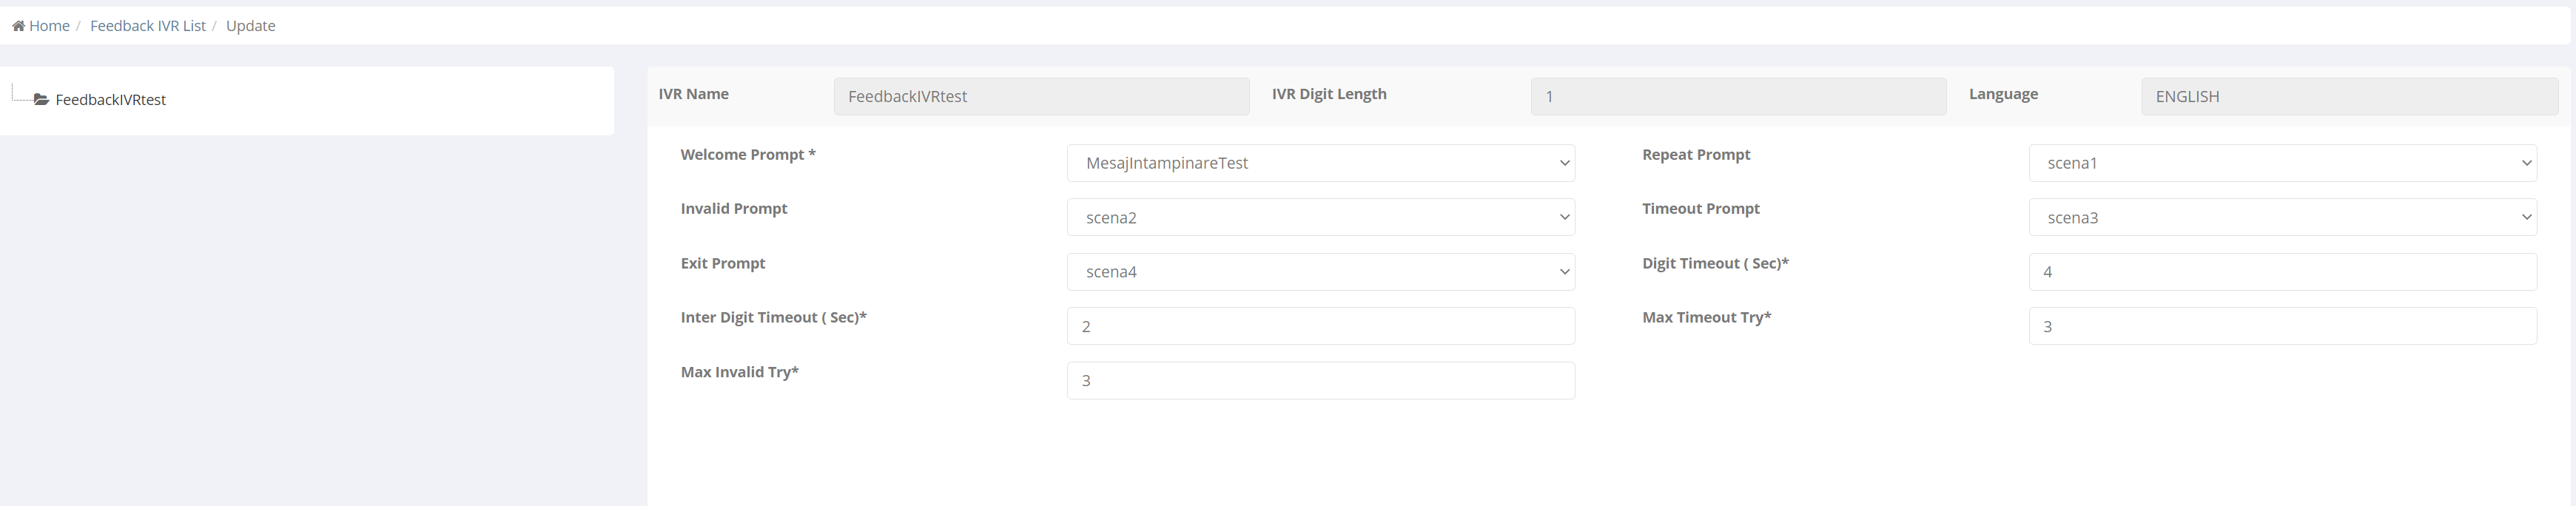
Task: Click the IVR Digit Length label
Action: pos(1329,94)
